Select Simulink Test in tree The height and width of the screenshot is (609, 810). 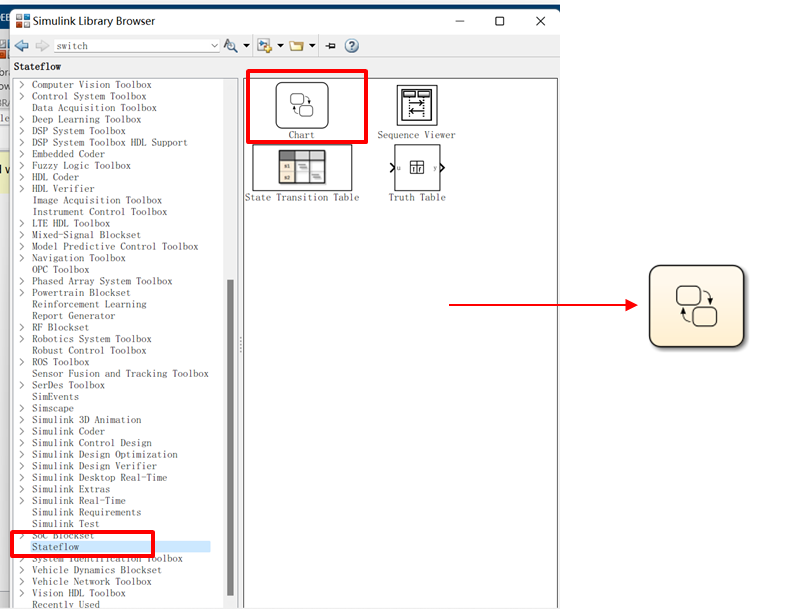pos(66,524)
